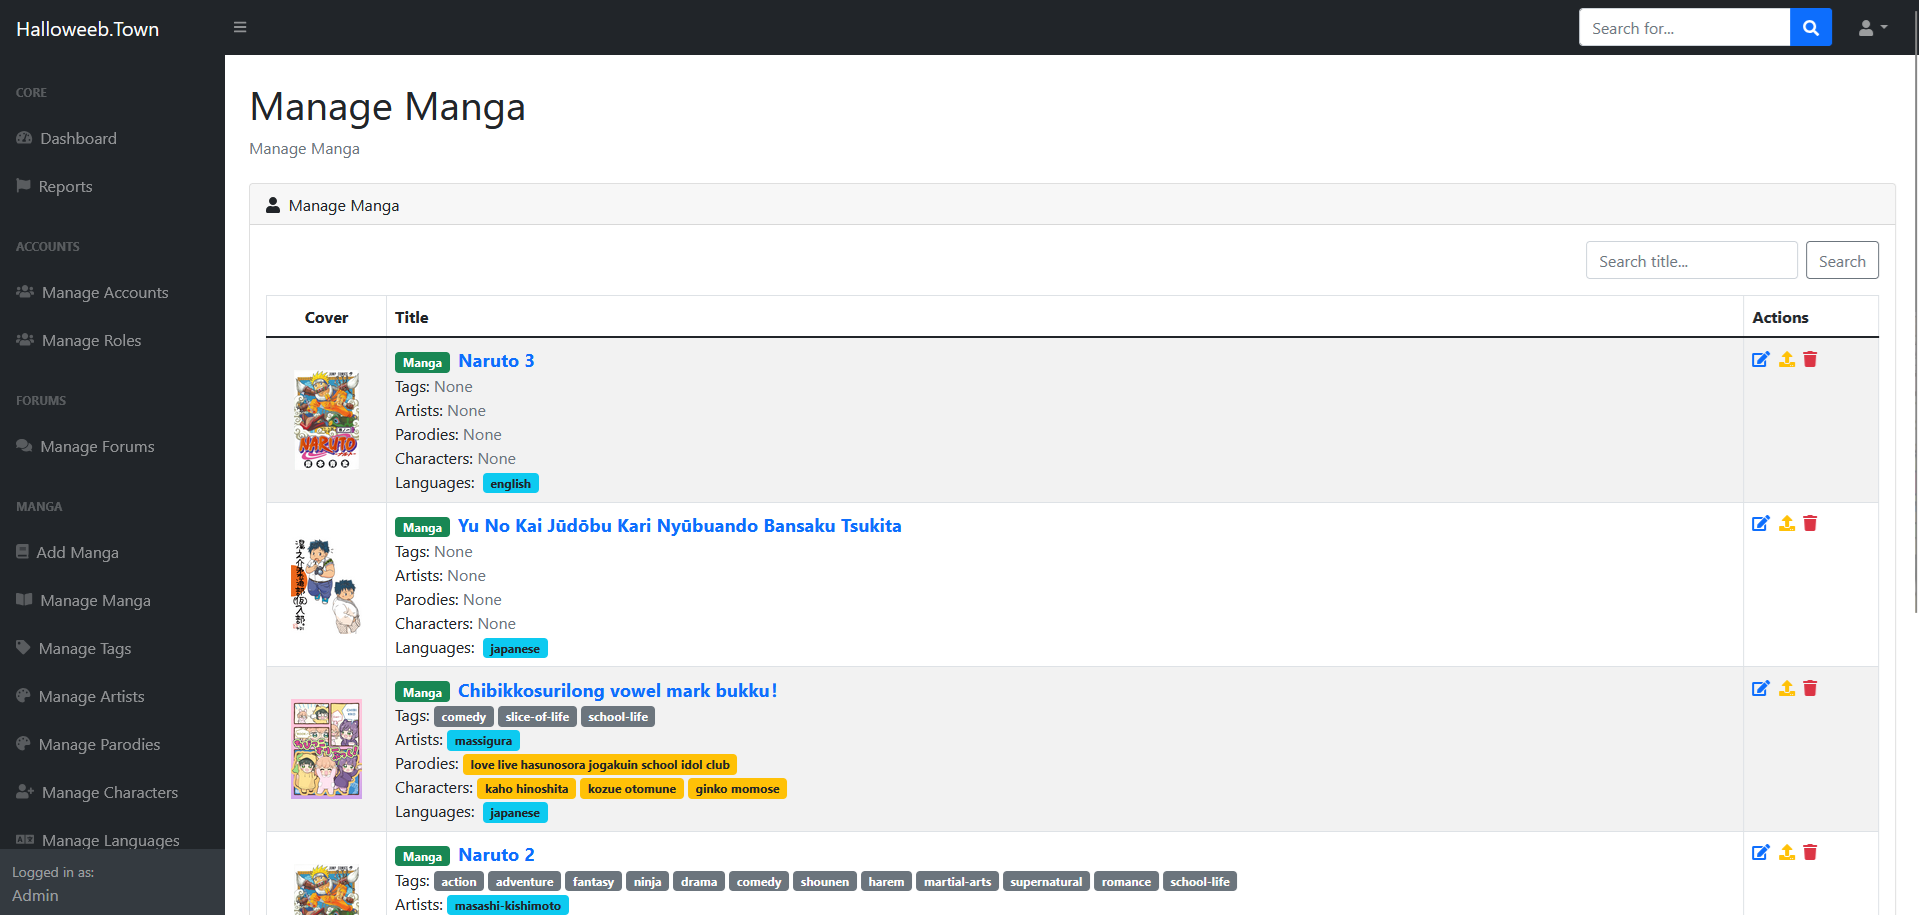Click the Dashboard gauge icon in sidebar

(24, 138)
